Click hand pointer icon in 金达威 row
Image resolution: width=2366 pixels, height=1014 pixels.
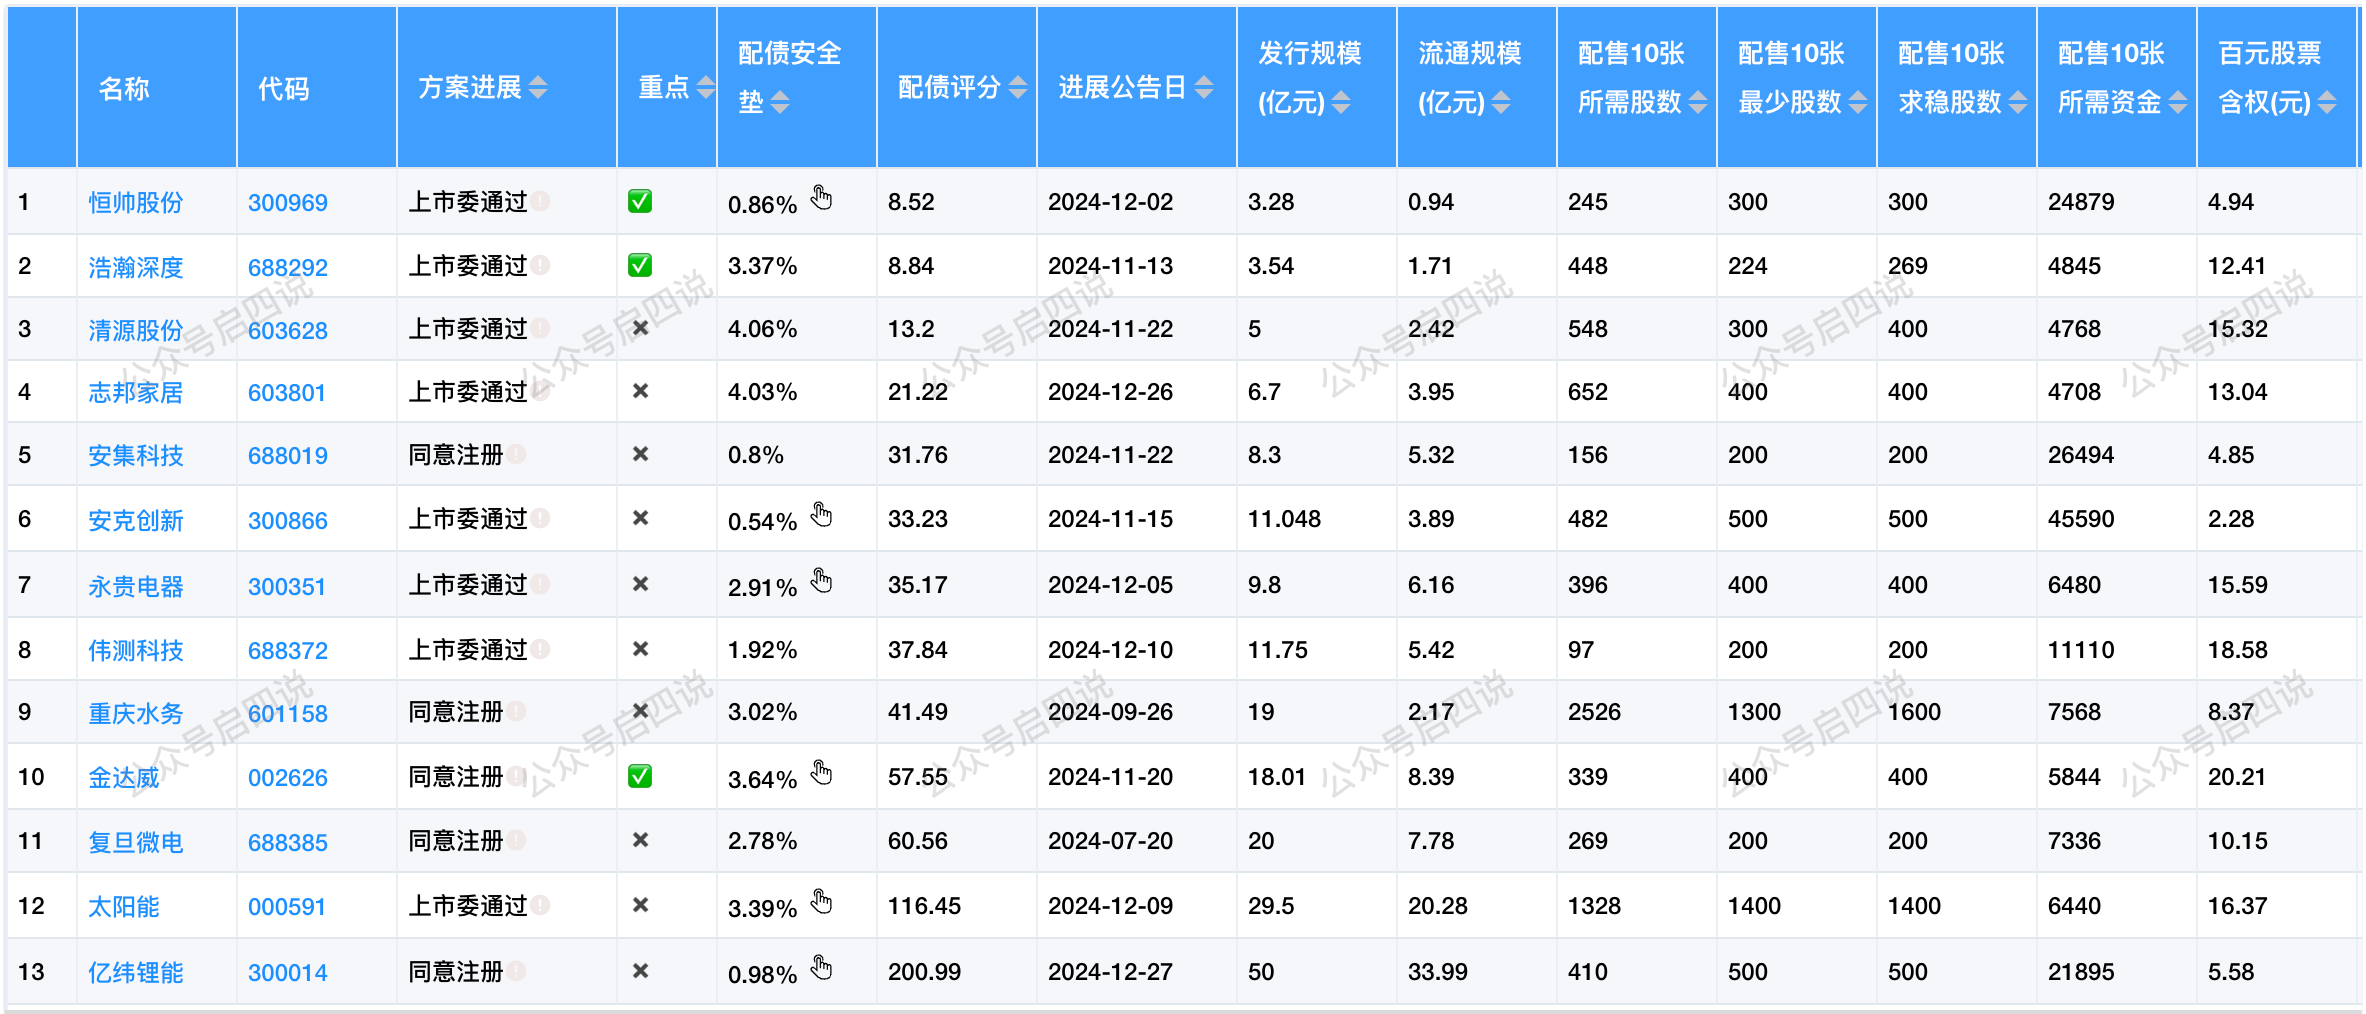(821, 772)
